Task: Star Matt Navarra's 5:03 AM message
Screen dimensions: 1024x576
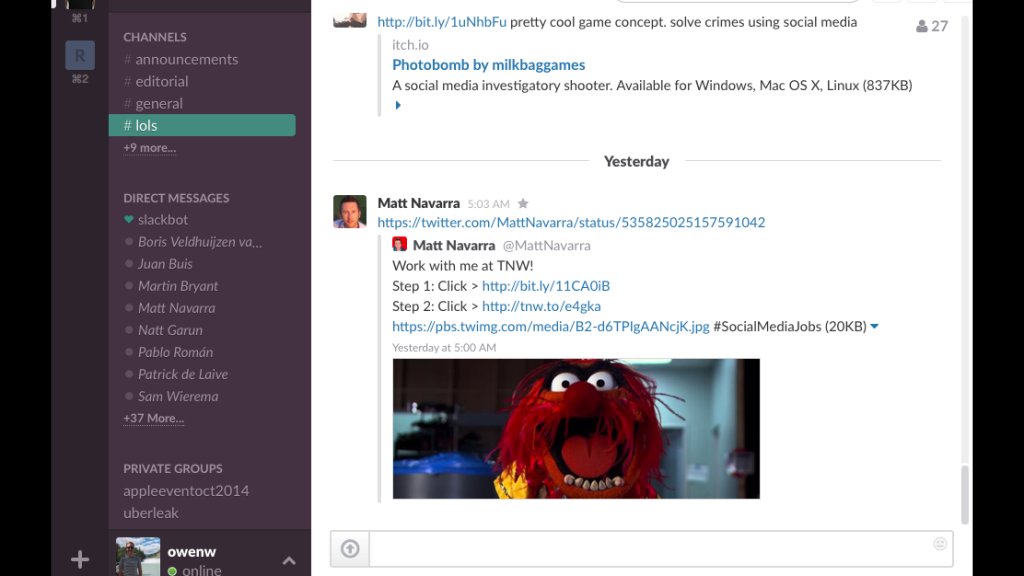Action: point(523,204)
